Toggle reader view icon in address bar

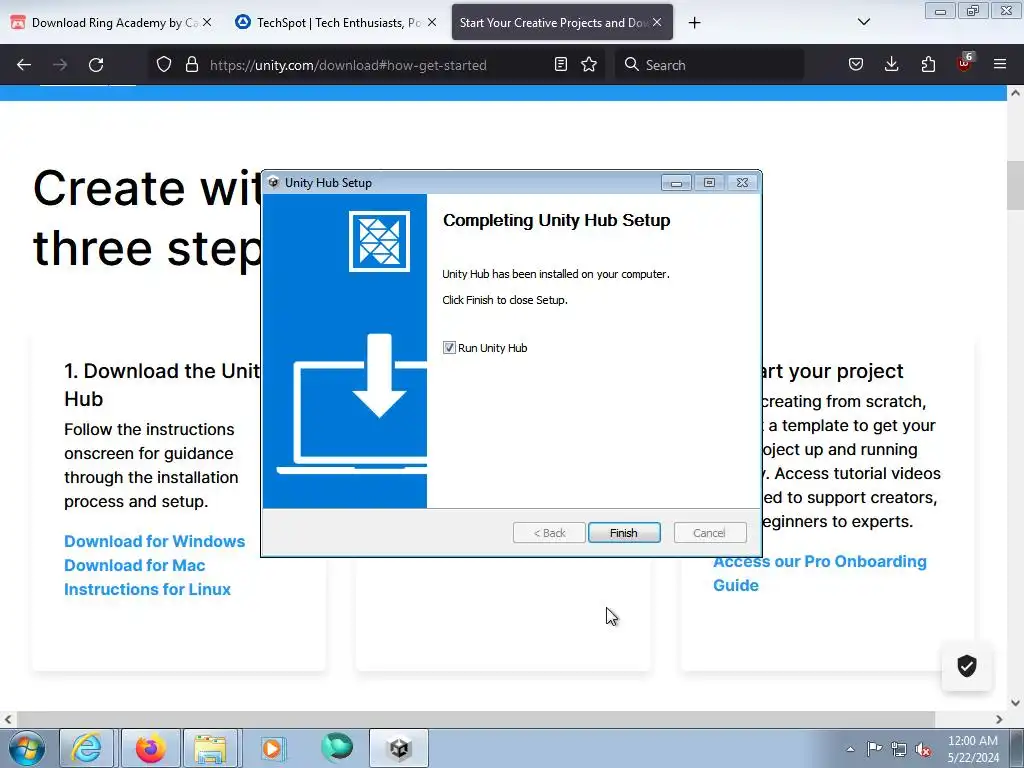(x=561, y=64)
